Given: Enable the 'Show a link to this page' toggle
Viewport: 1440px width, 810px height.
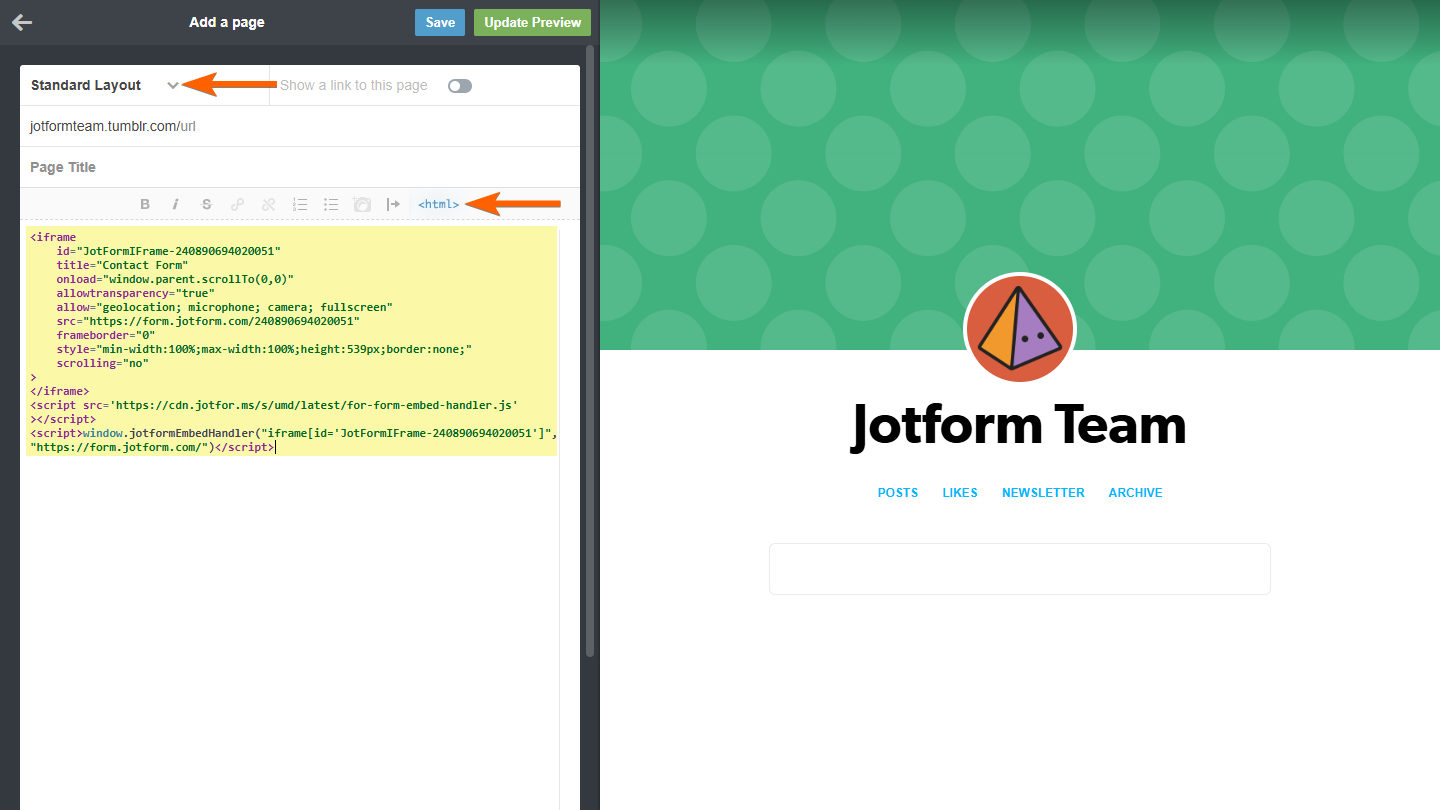Looking at the screenshot, I should pos(460,86).
